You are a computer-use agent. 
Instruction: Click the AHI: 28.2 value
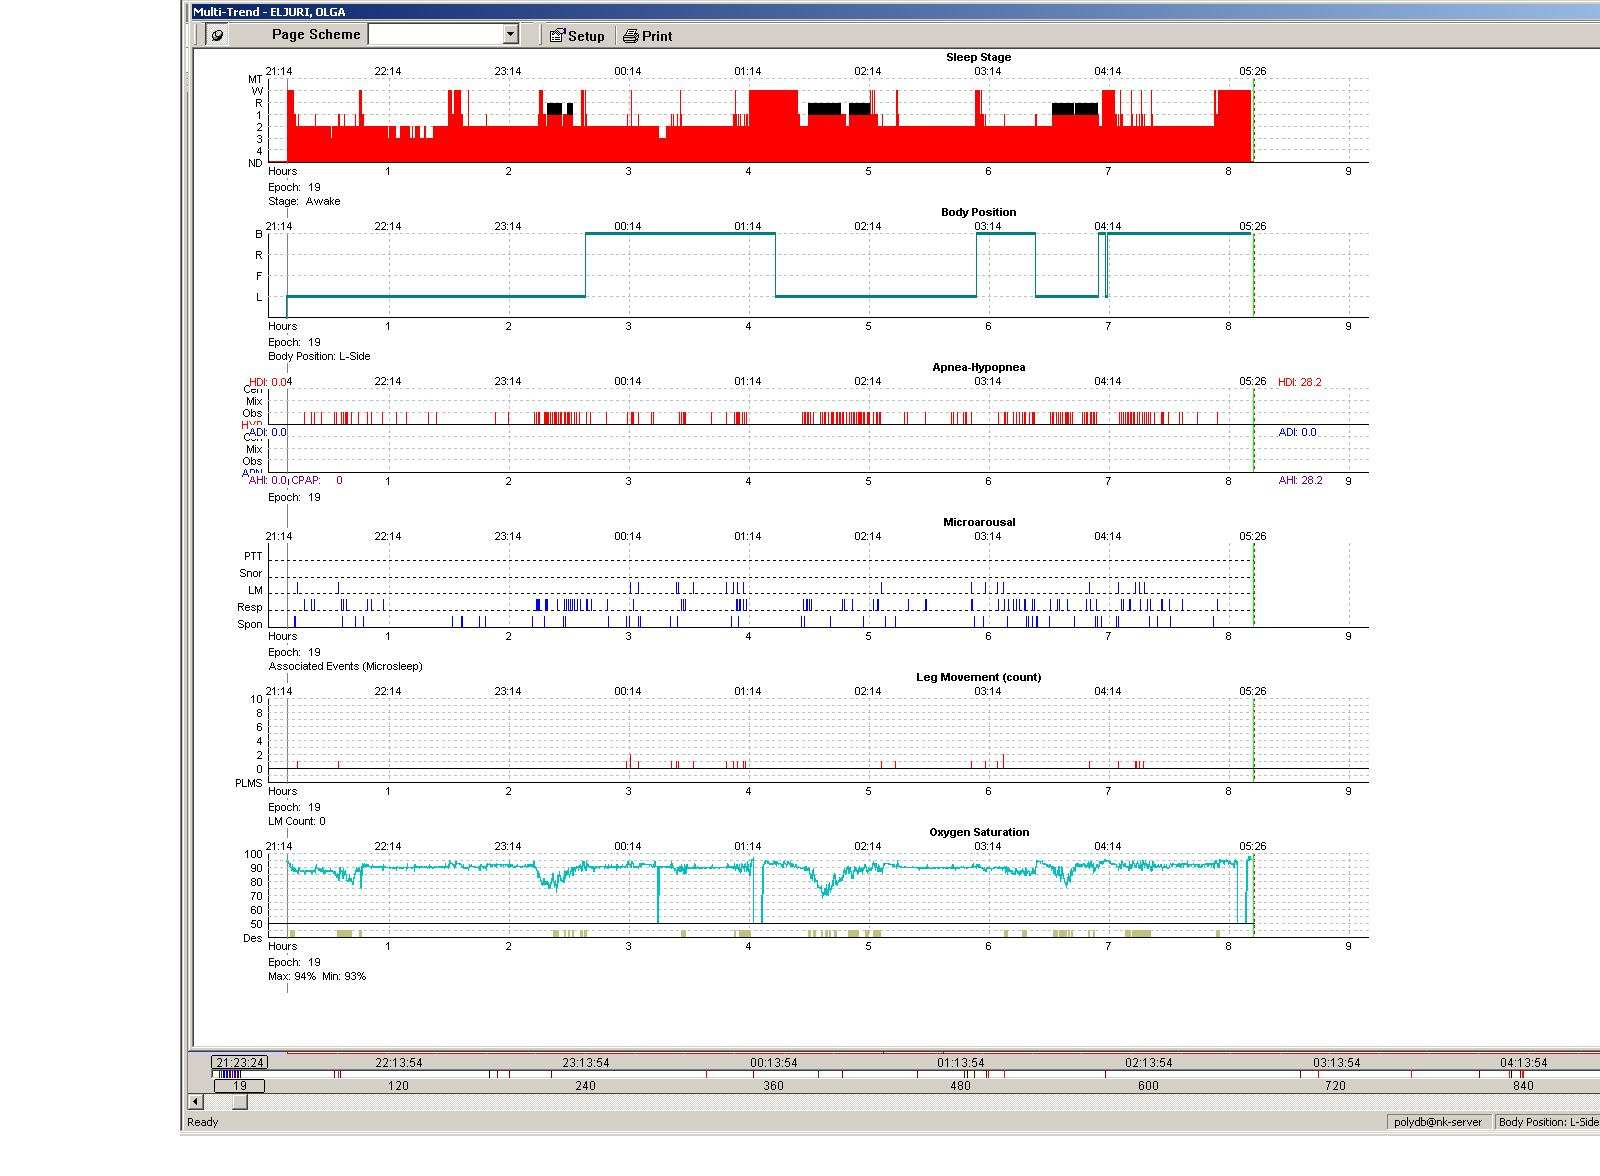point(1300,480)
